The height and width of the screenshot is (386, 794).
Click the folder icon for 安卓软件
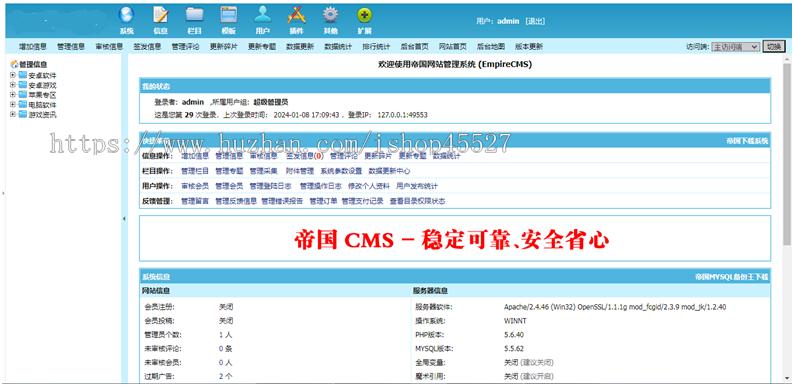23,75
